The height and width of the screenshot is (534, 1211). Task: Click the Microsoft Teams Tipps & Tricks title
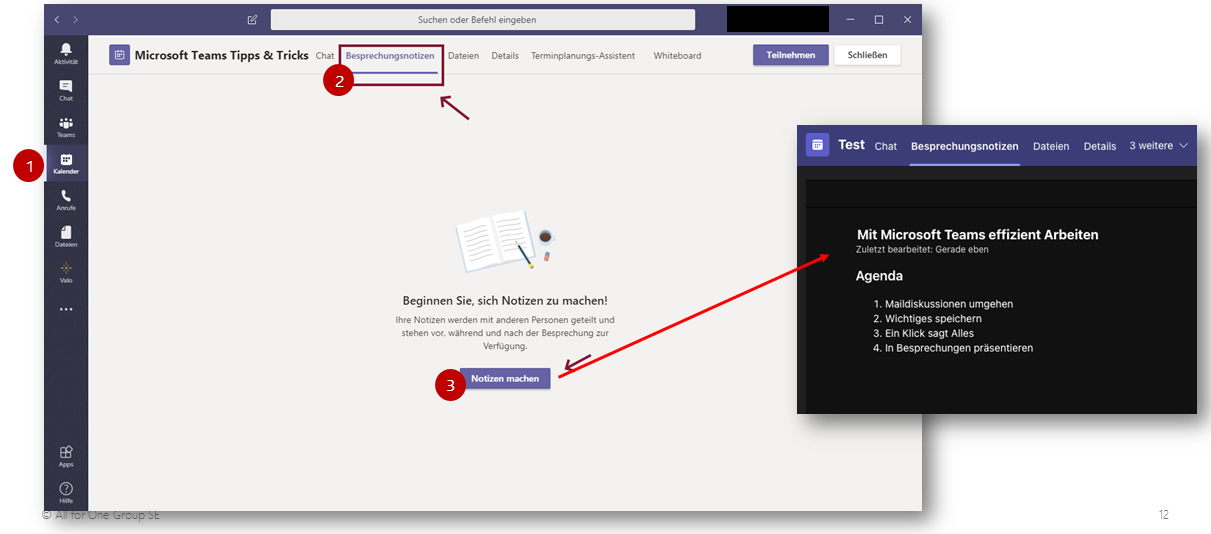pos(222,56)
